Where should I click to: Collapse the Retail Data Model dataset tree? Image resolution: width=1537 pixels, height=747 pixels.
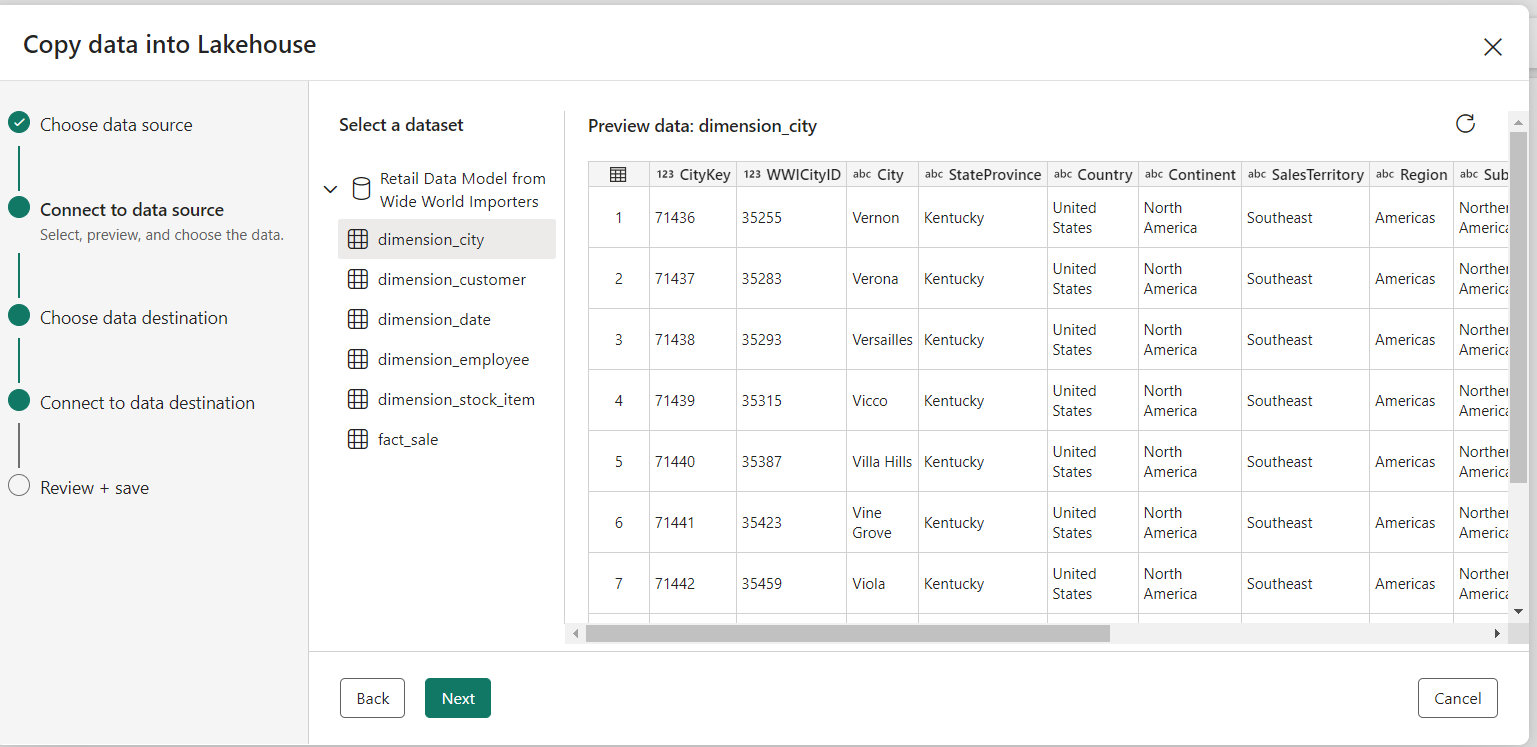coord(330,189)
